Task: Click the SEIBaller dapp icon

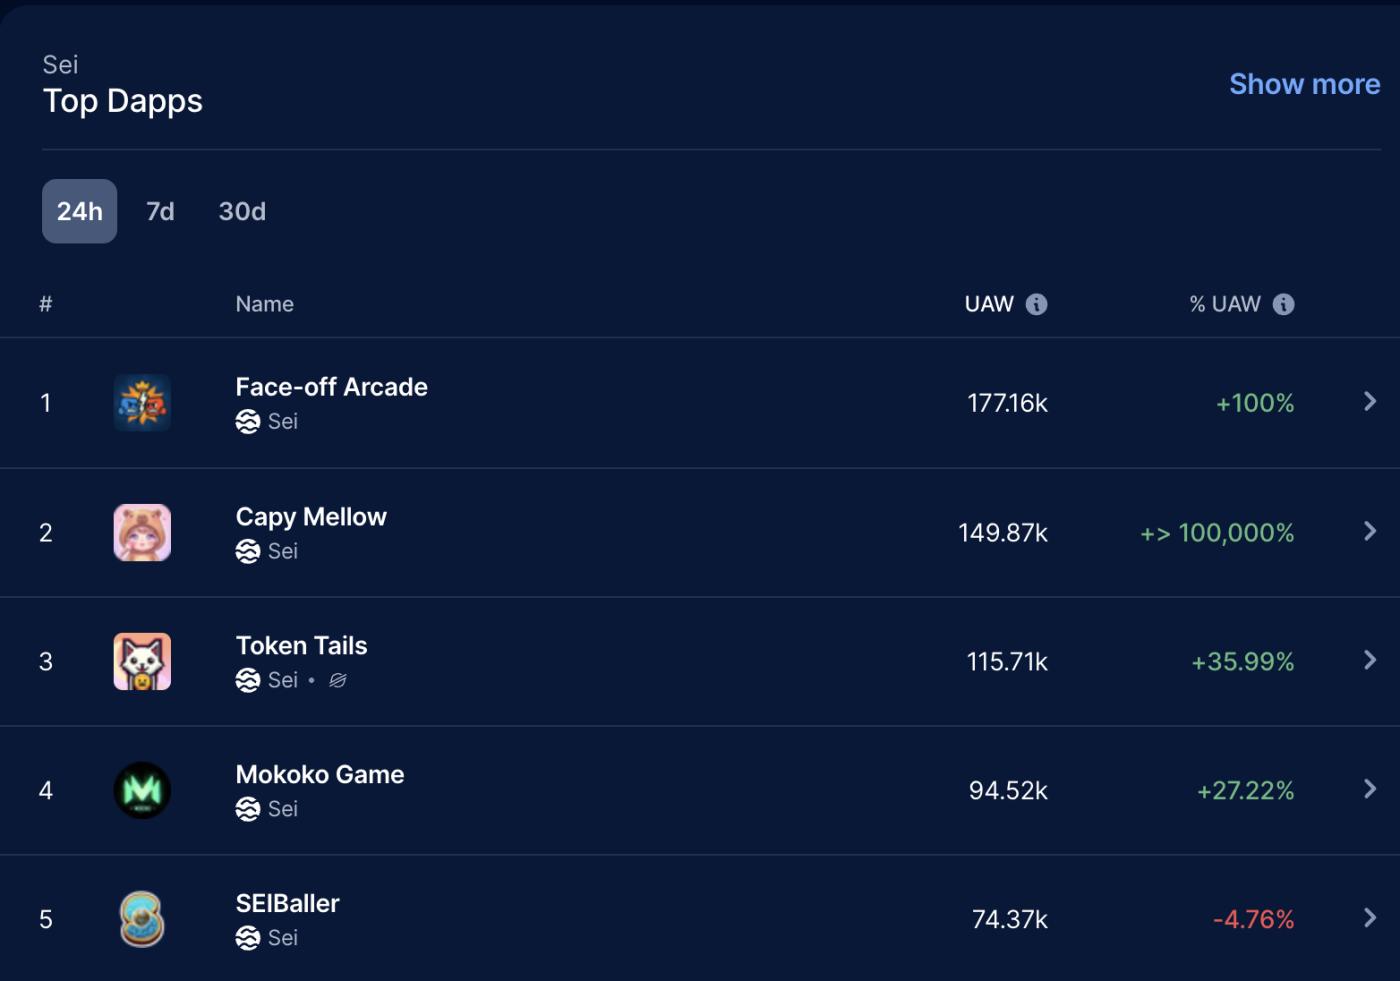Action: pyautogui.click(x=142, y=919)
